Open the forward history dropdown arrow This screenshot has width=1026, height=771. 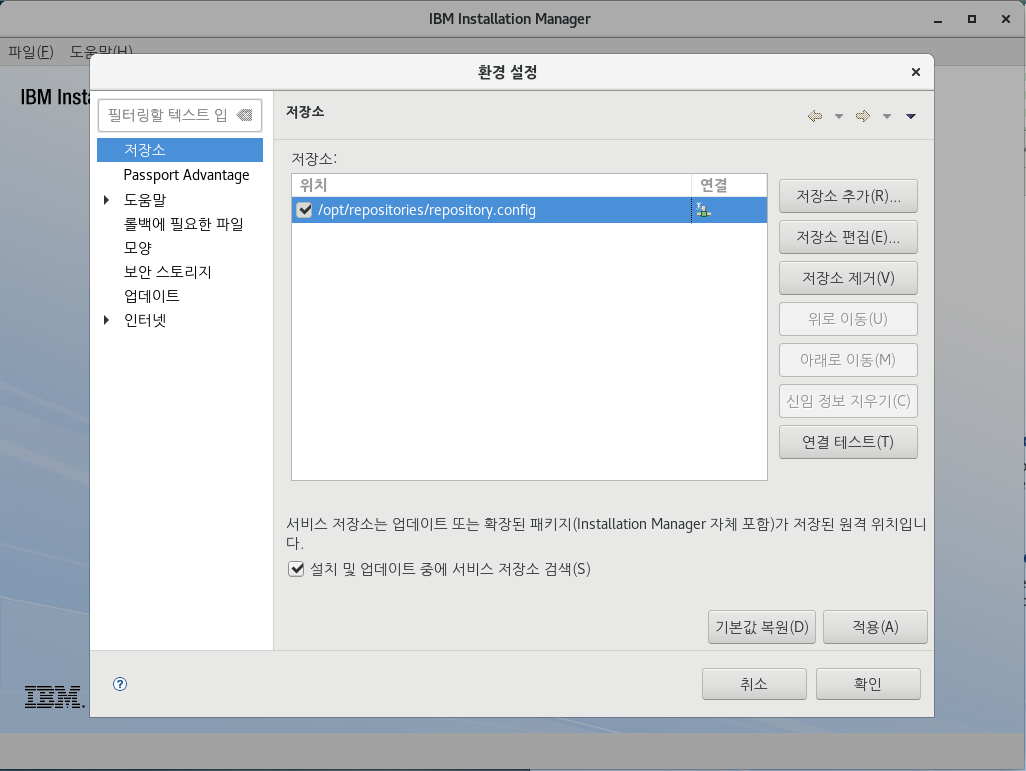(887, 117)
